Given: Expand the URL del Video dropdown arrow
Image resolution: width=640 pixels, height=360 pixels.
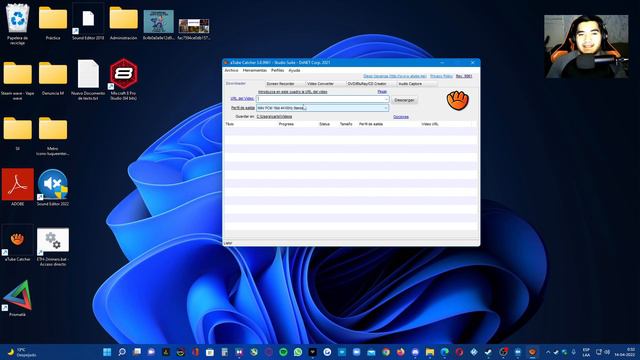Looking at the screenshot, I should (x=386, y=99).
